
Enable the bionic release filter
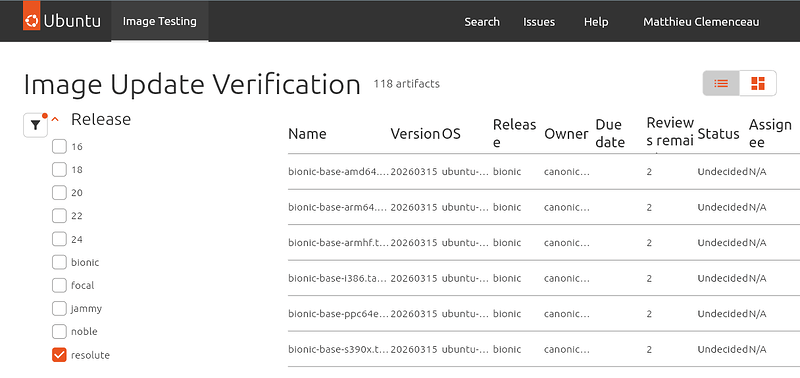pos(59,262)
